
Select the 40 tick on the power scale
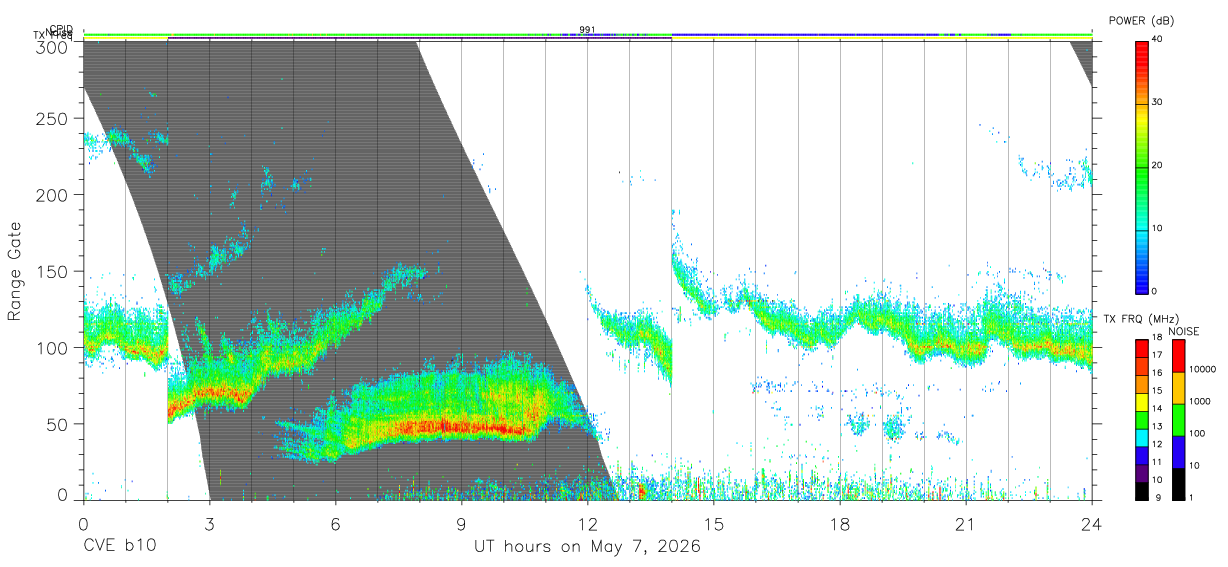point(1158,40)
